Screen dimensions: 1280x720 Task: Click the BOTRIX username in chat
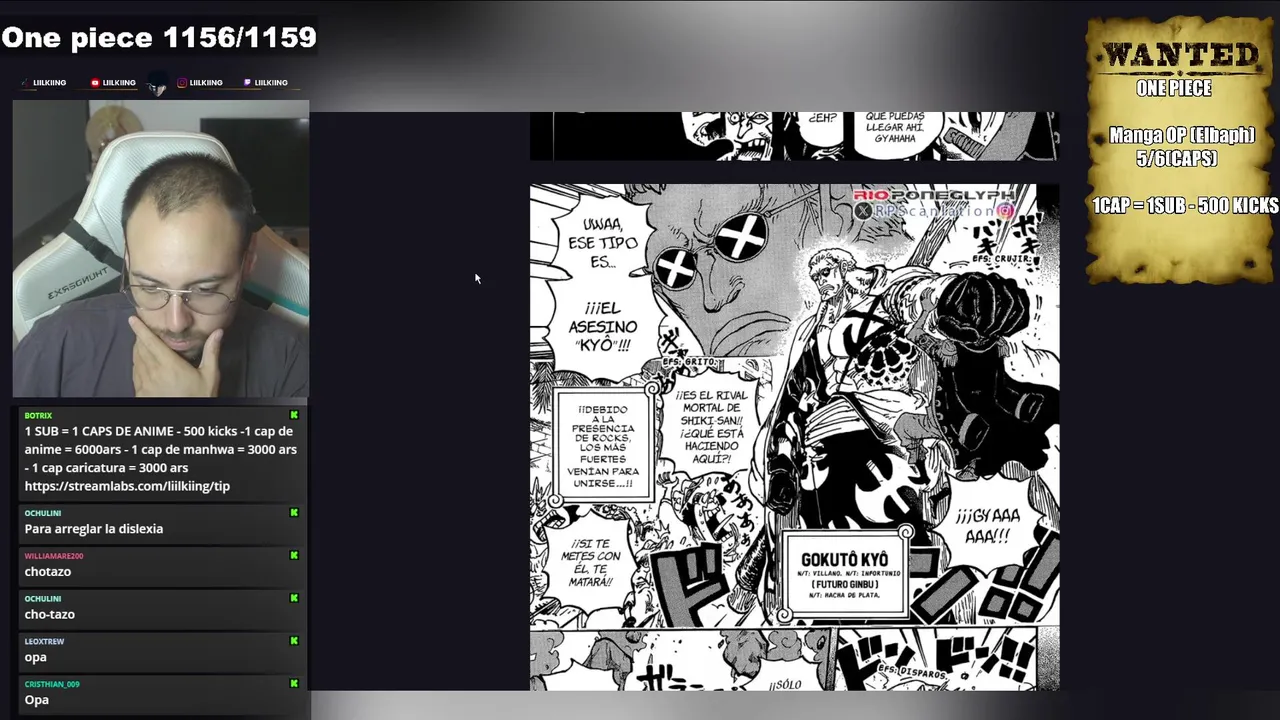tap(38, 415)
